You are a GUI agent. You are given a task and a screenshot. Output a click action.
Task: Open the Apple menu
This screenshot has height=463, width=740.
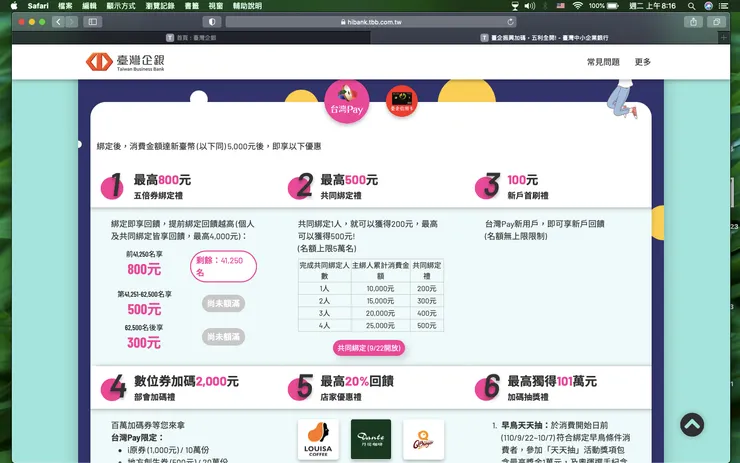click(x=14, y=6)
